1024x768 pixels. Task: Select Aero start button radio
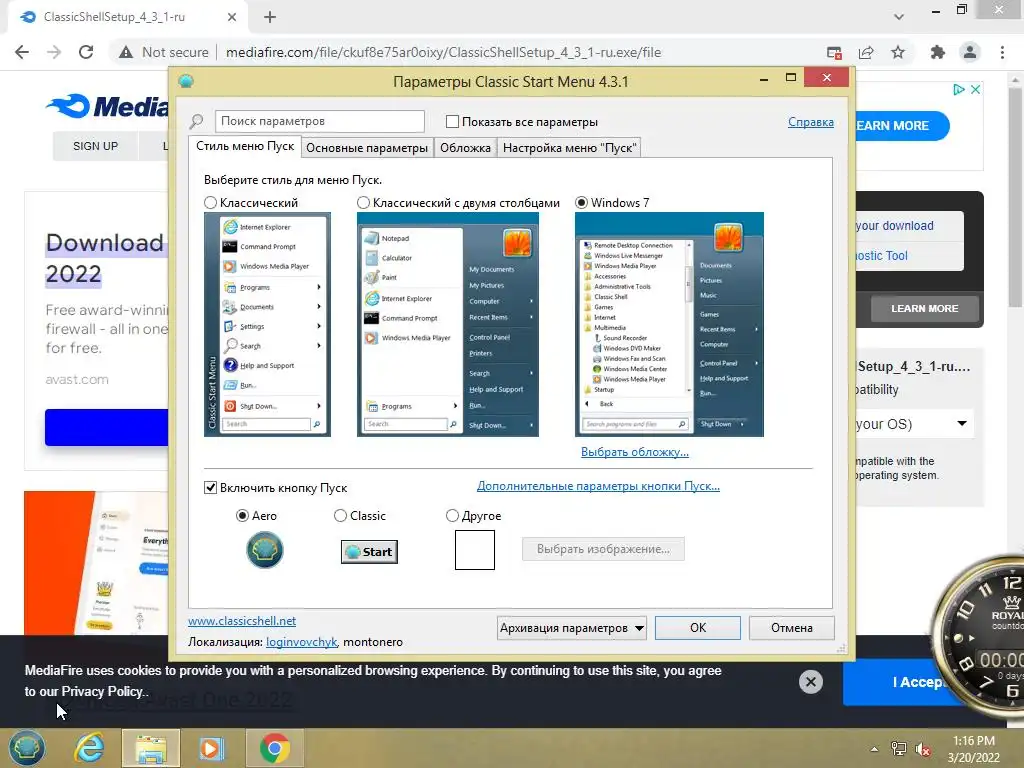click(242, 516)
